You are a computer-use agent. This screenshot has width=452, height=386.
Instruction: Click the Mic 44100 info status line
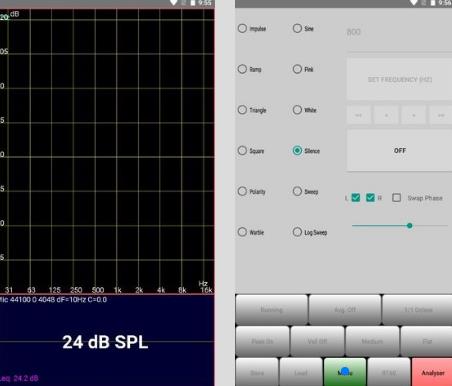click(53, 299)
